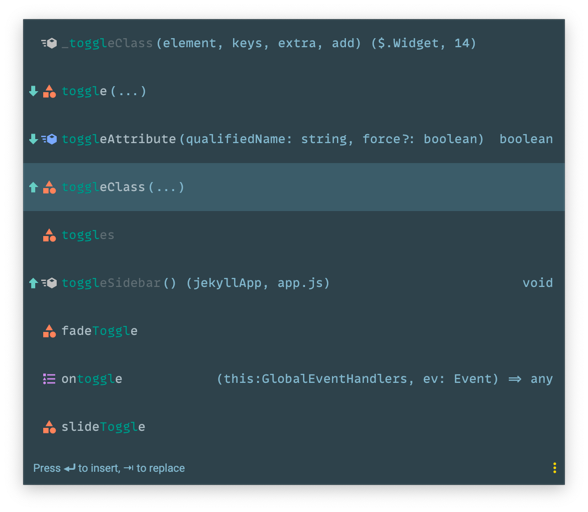588x512 pixels.
Task: Click the orange shapes icon beside toggle(...)
Action: coord(49,91)
